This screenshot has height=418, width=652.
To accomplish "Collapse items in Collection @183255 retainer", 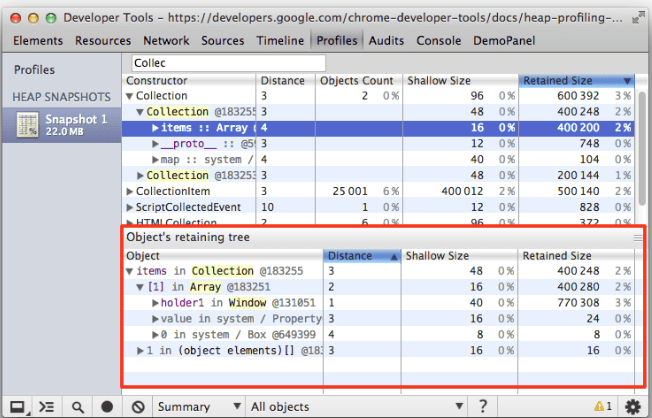I will click(x=129, y=271).
